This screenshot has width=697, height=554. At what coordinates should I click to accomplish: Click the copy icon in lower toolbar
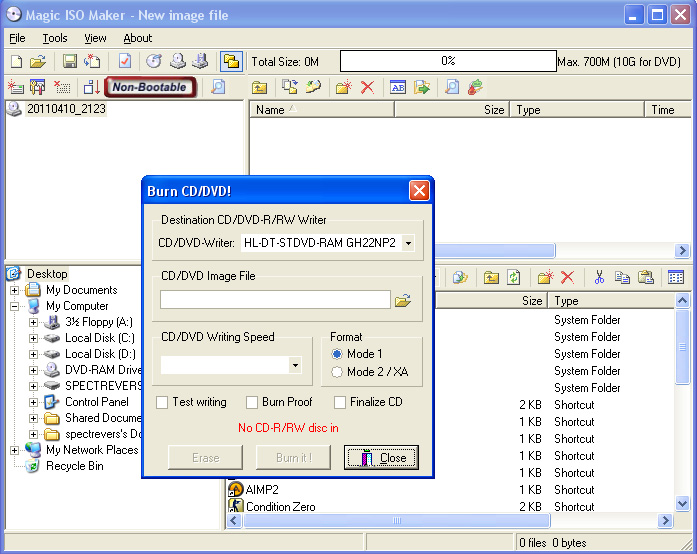pos(622,277)
